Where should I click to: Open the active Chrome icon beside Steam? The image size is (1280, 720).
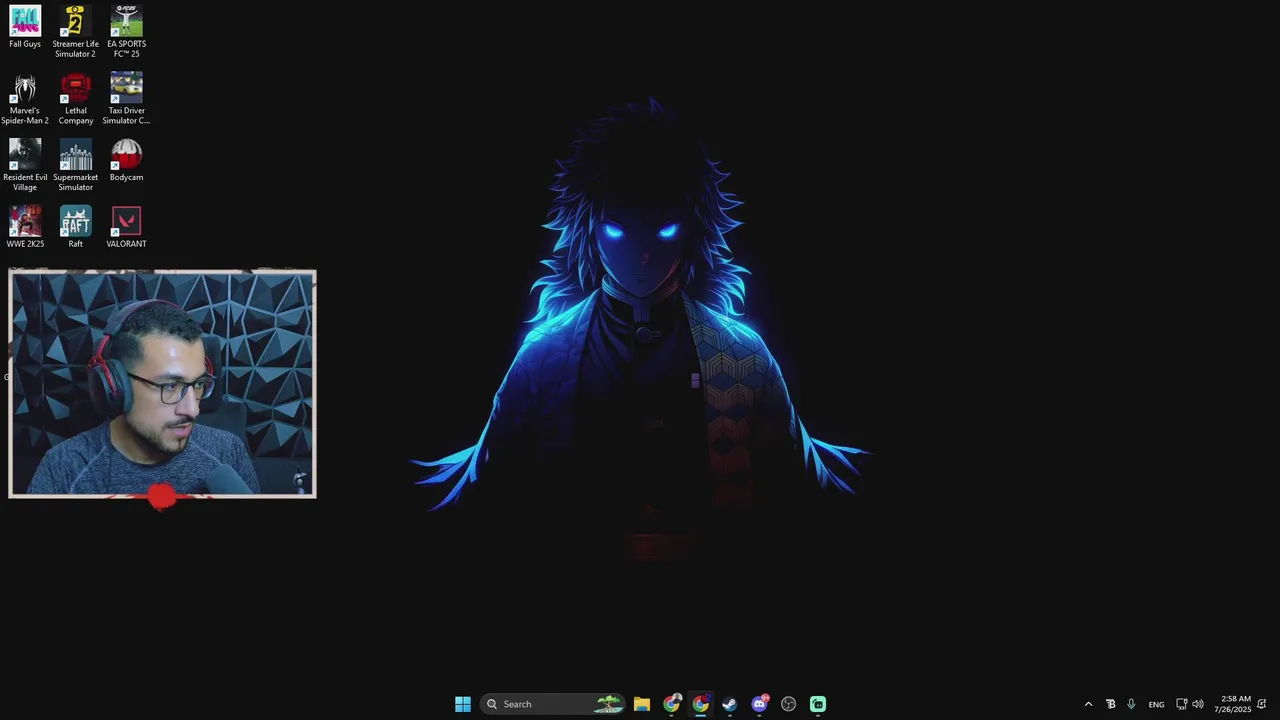(701, 704)
